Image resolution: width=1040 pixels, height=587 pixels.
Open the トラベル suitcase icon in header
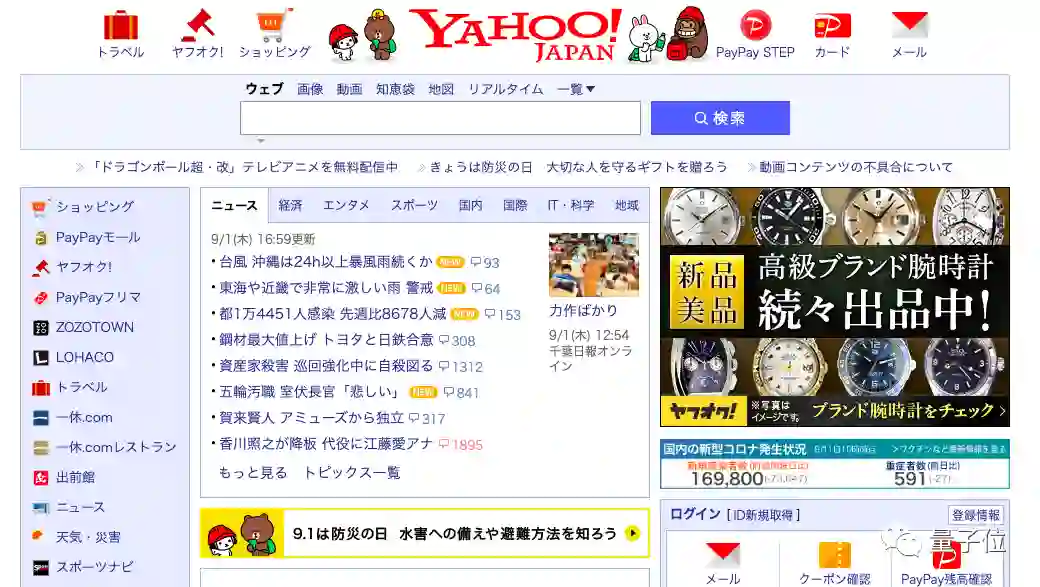coord(121,27)
